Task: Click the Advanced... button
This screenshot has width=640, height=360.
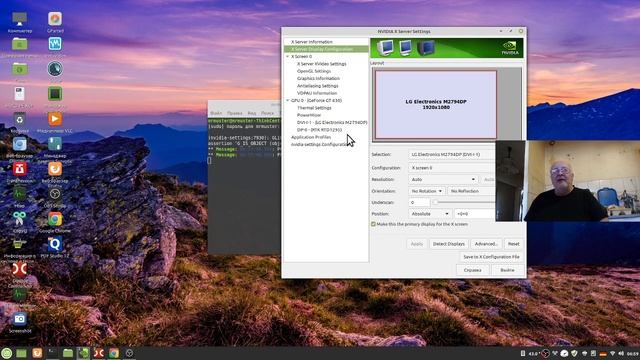Action: (x=486, y=244)
